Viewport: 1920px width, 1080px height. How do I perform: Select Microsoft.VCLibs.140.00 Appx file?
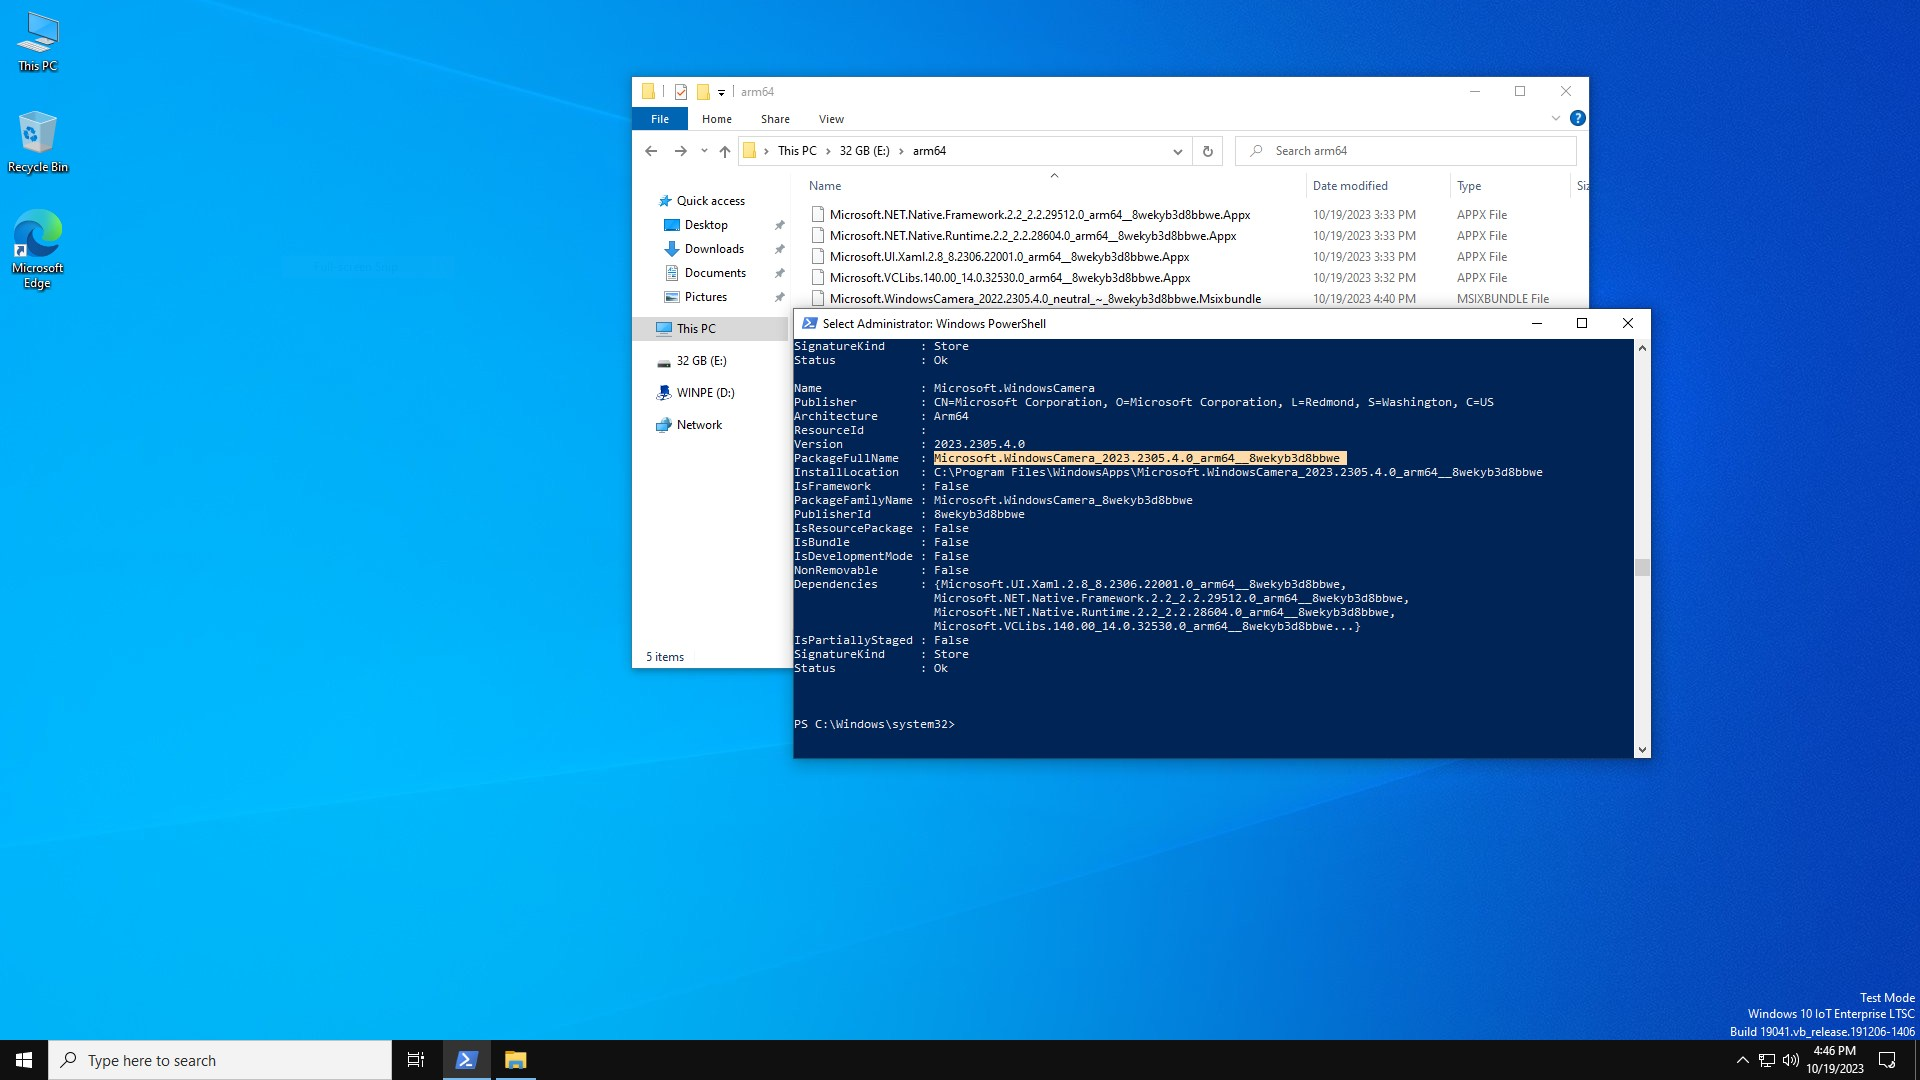coord(1010,278)
